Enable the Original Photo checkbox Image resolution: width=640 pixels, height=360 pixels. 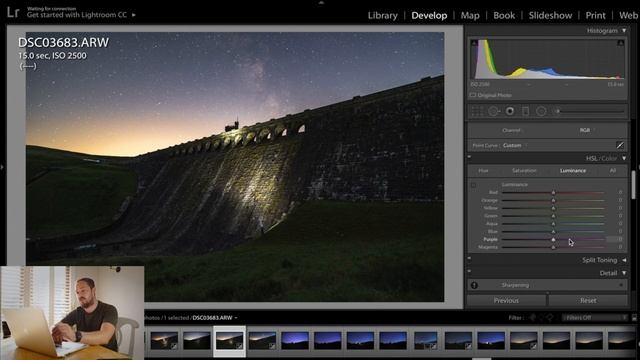click(x=473, y=95)
